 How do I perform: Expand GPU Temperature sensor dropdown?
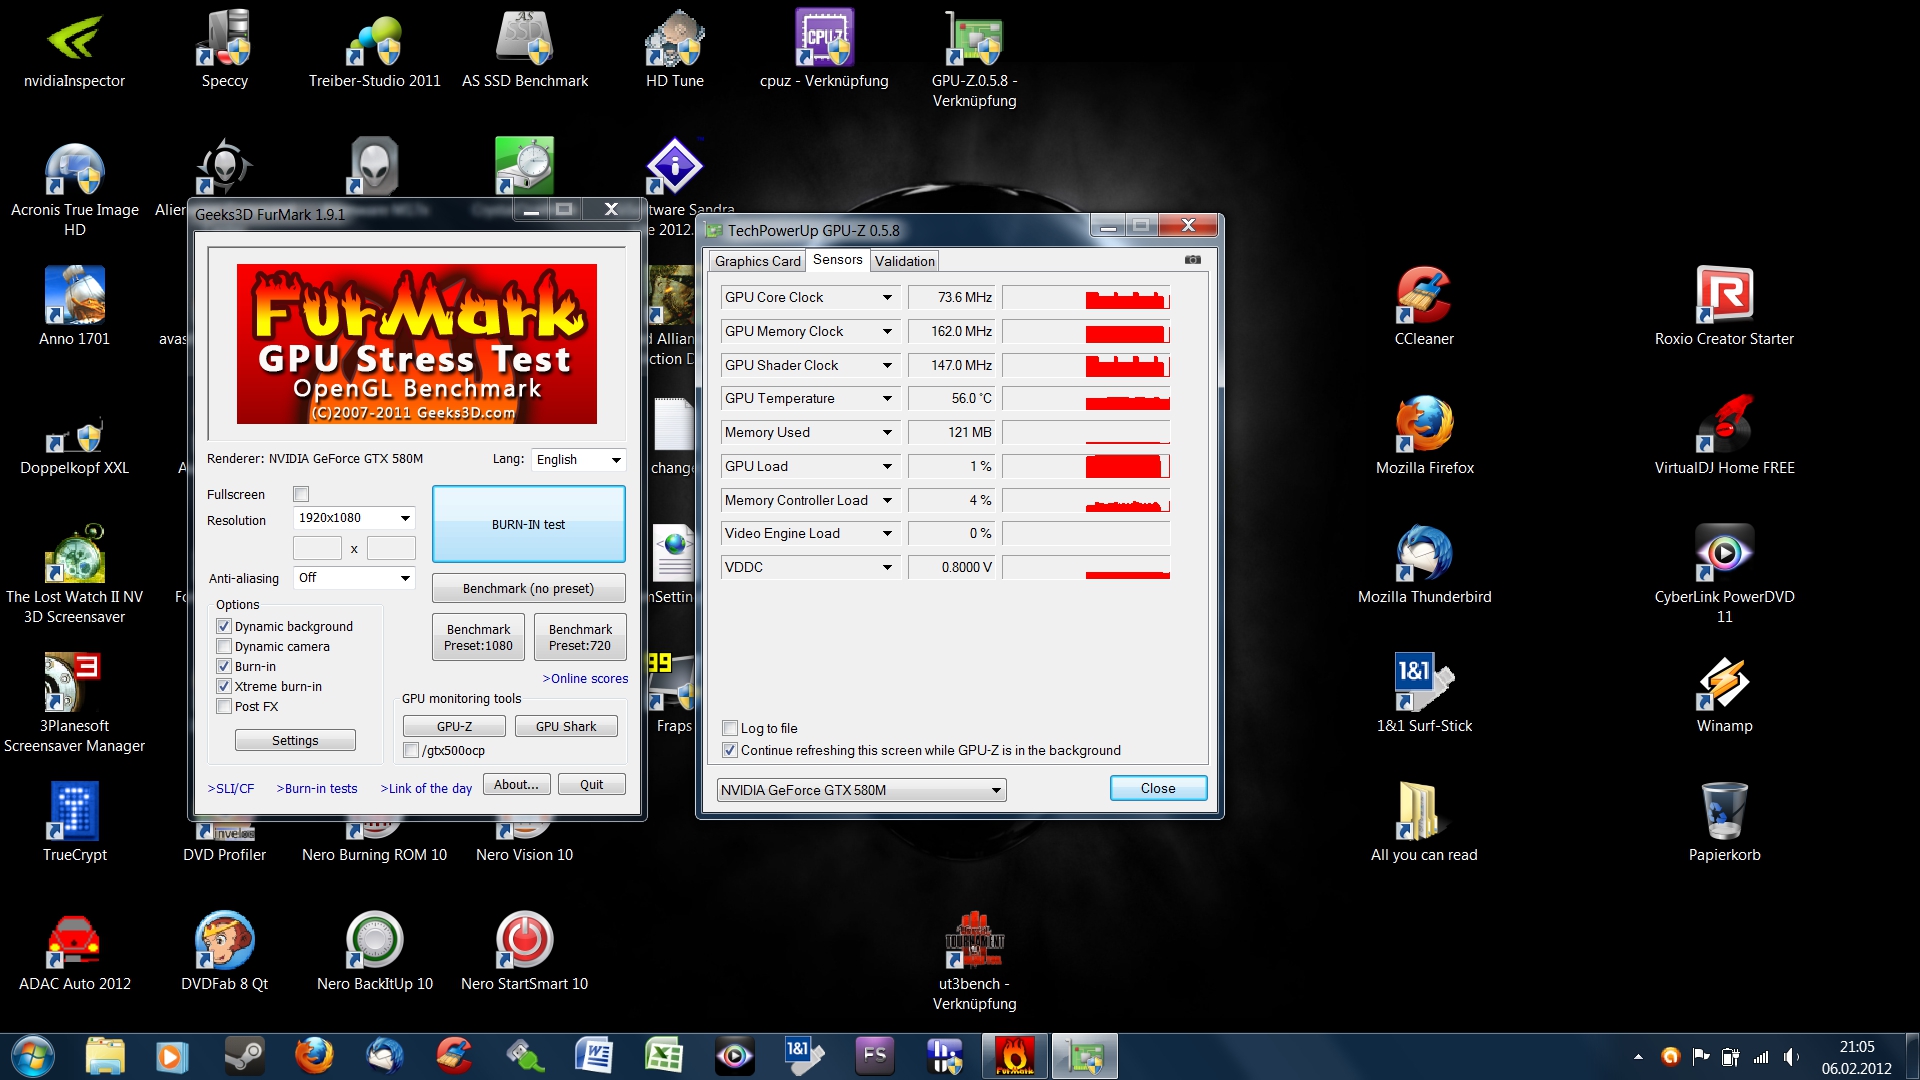tap(886, 398)
